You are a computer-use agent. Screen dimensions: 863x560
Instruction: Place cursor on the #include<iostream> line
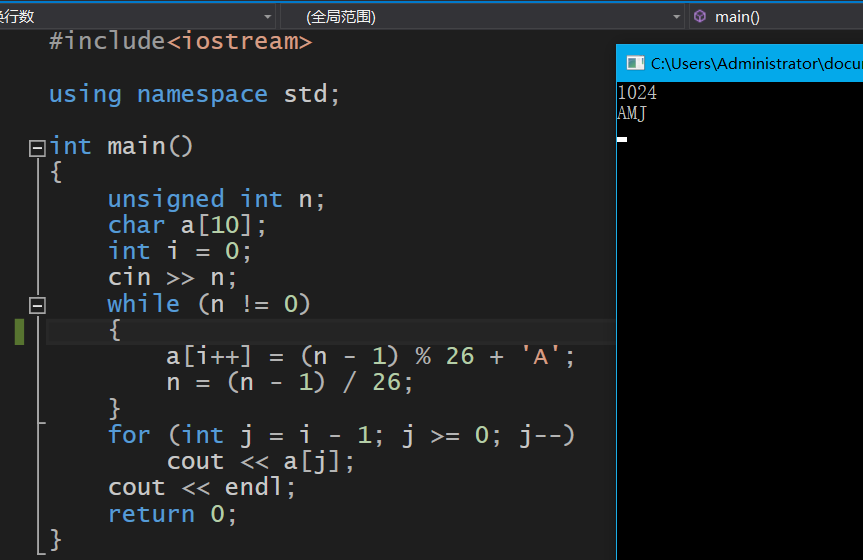pos(180,42)
